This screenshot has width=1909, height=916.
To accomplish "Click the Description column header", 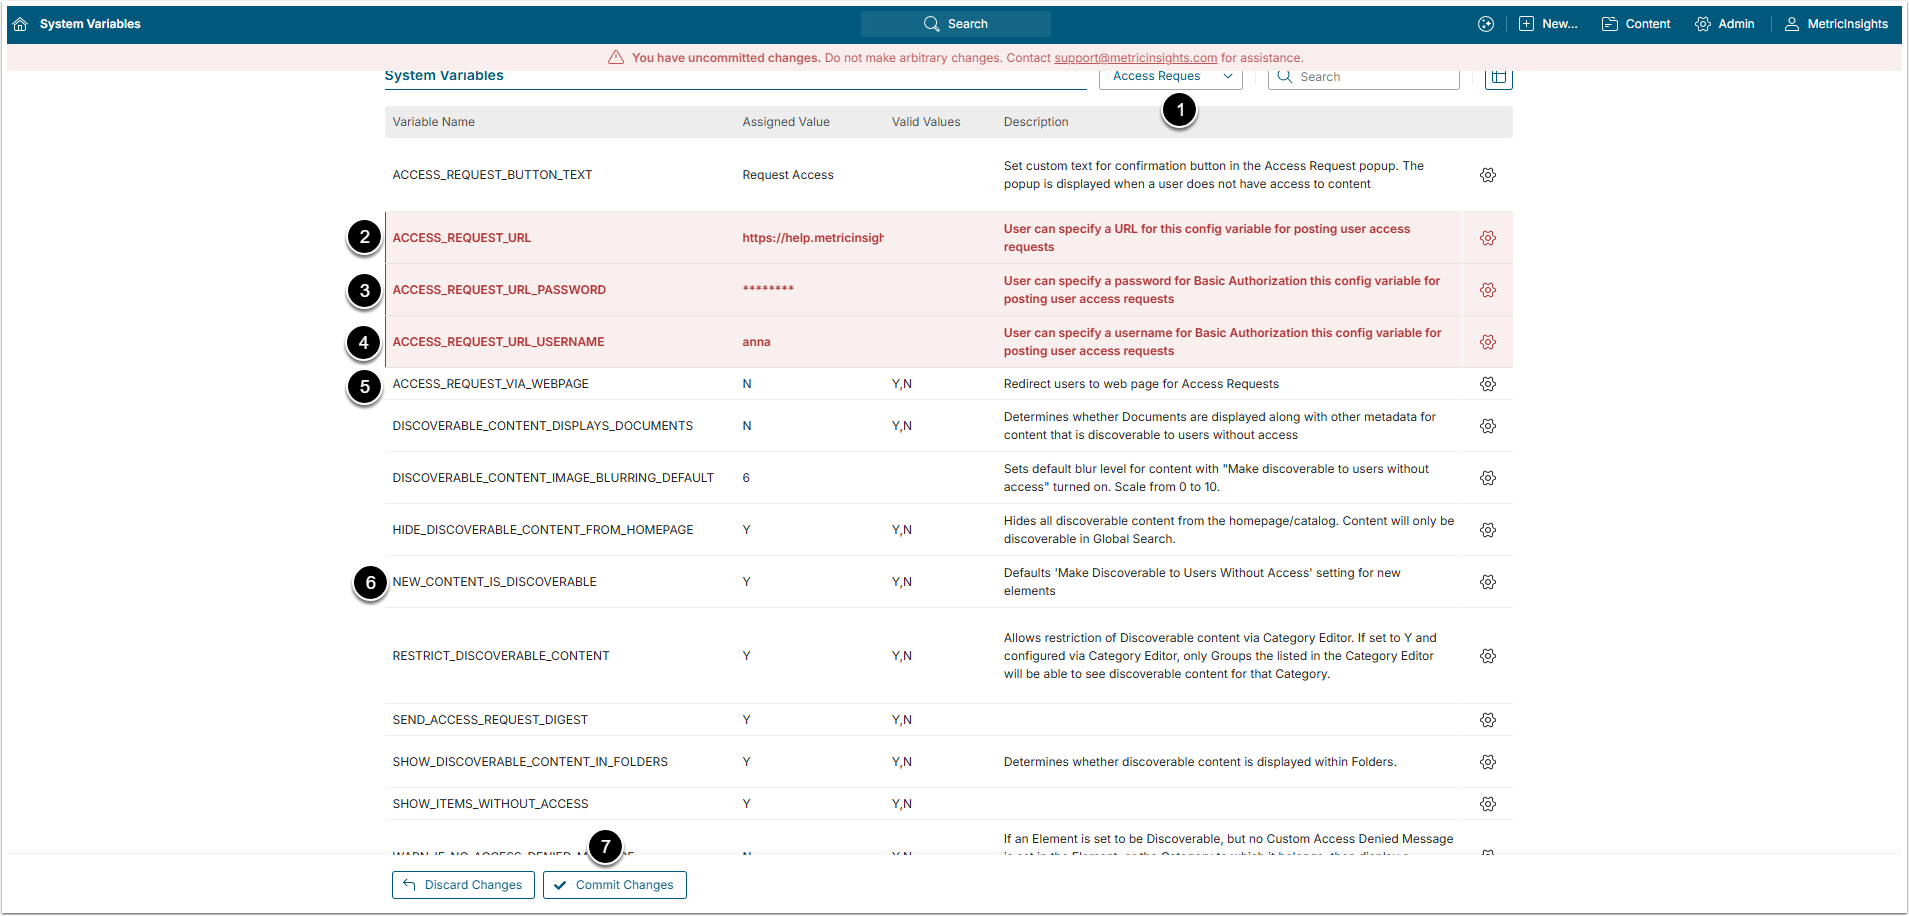I will click(1035, 122).
